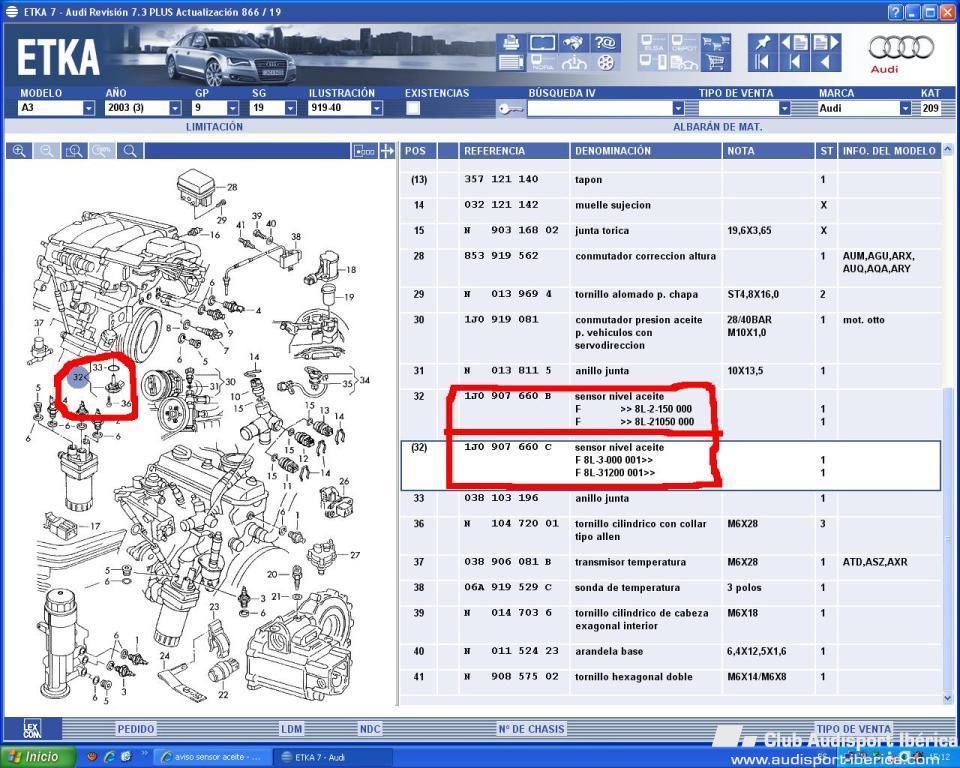The image size is (960, 768).
Task: Click the zoom area selection magnifier icon
Action: point(74,151)
